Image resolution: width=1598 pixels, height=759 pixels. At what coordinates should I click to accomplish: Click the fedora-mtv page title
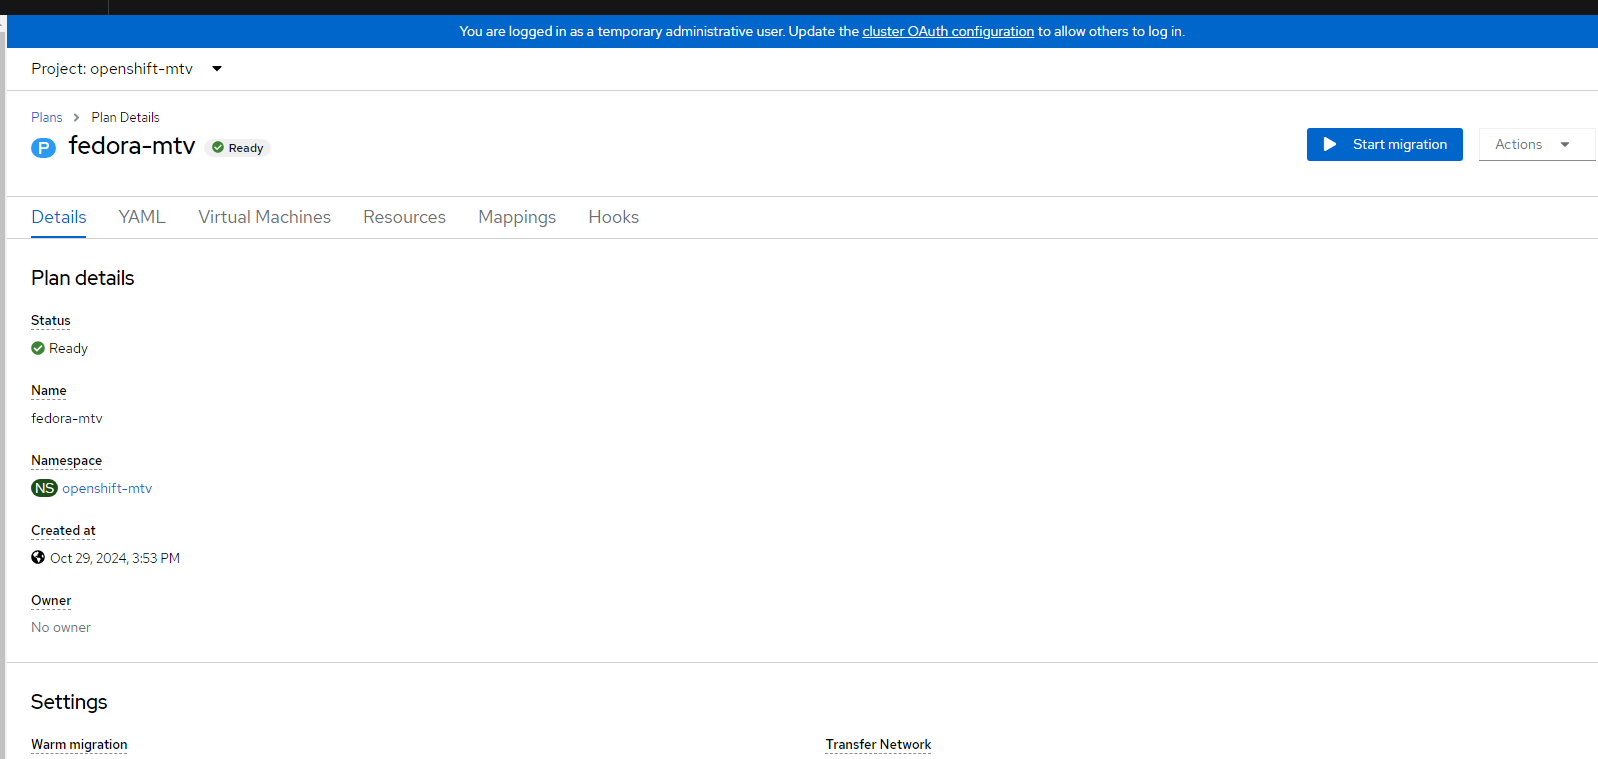(x=132, y=146)
